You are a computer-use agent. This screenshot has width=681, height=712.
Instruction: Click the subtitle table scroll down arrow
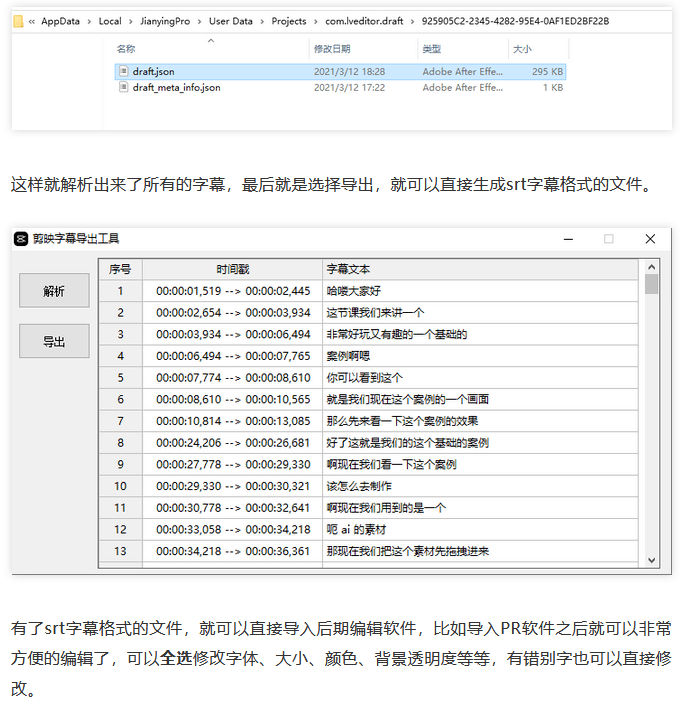point(651,560)
